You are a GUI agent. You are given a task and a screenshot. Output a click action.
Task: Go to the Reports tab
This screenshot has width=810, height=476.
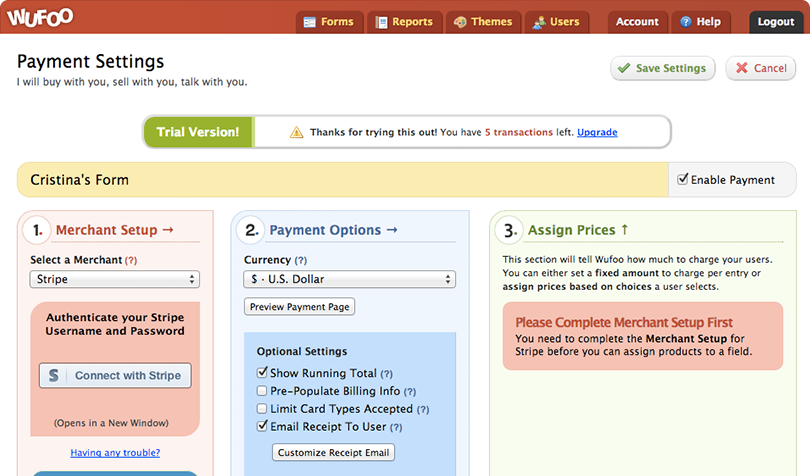(404, 22)
